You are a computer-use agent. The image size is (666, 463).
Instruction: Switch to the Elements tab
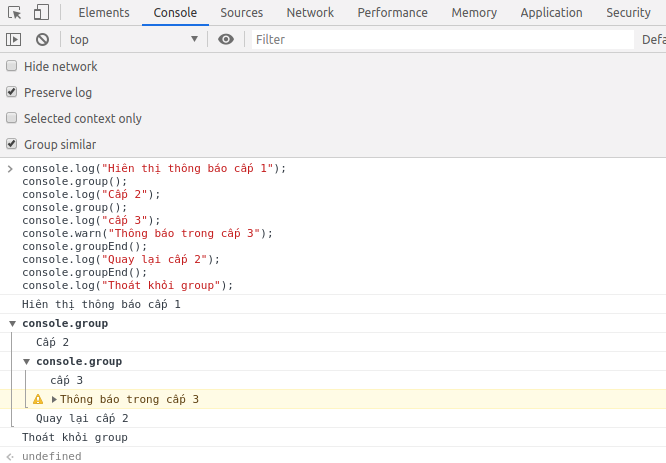pos(104,13)
